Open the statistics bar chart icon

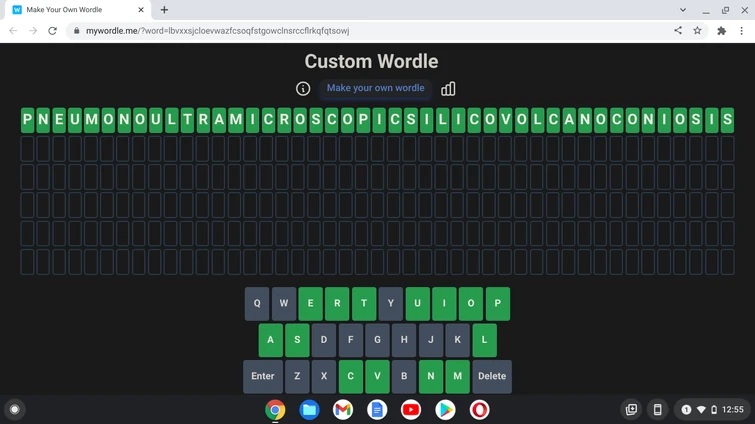pos(448,89)
